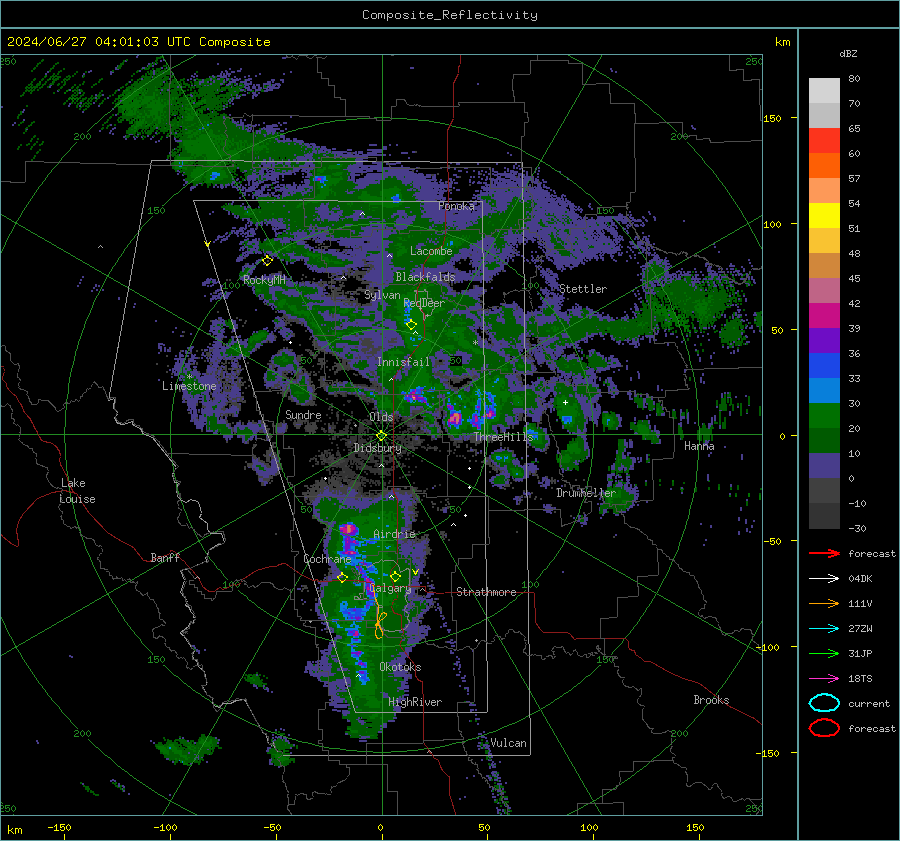This screenshot has height=841, width=900.
Task: Click the Sylvan label
Action: [x=382, y=295]
